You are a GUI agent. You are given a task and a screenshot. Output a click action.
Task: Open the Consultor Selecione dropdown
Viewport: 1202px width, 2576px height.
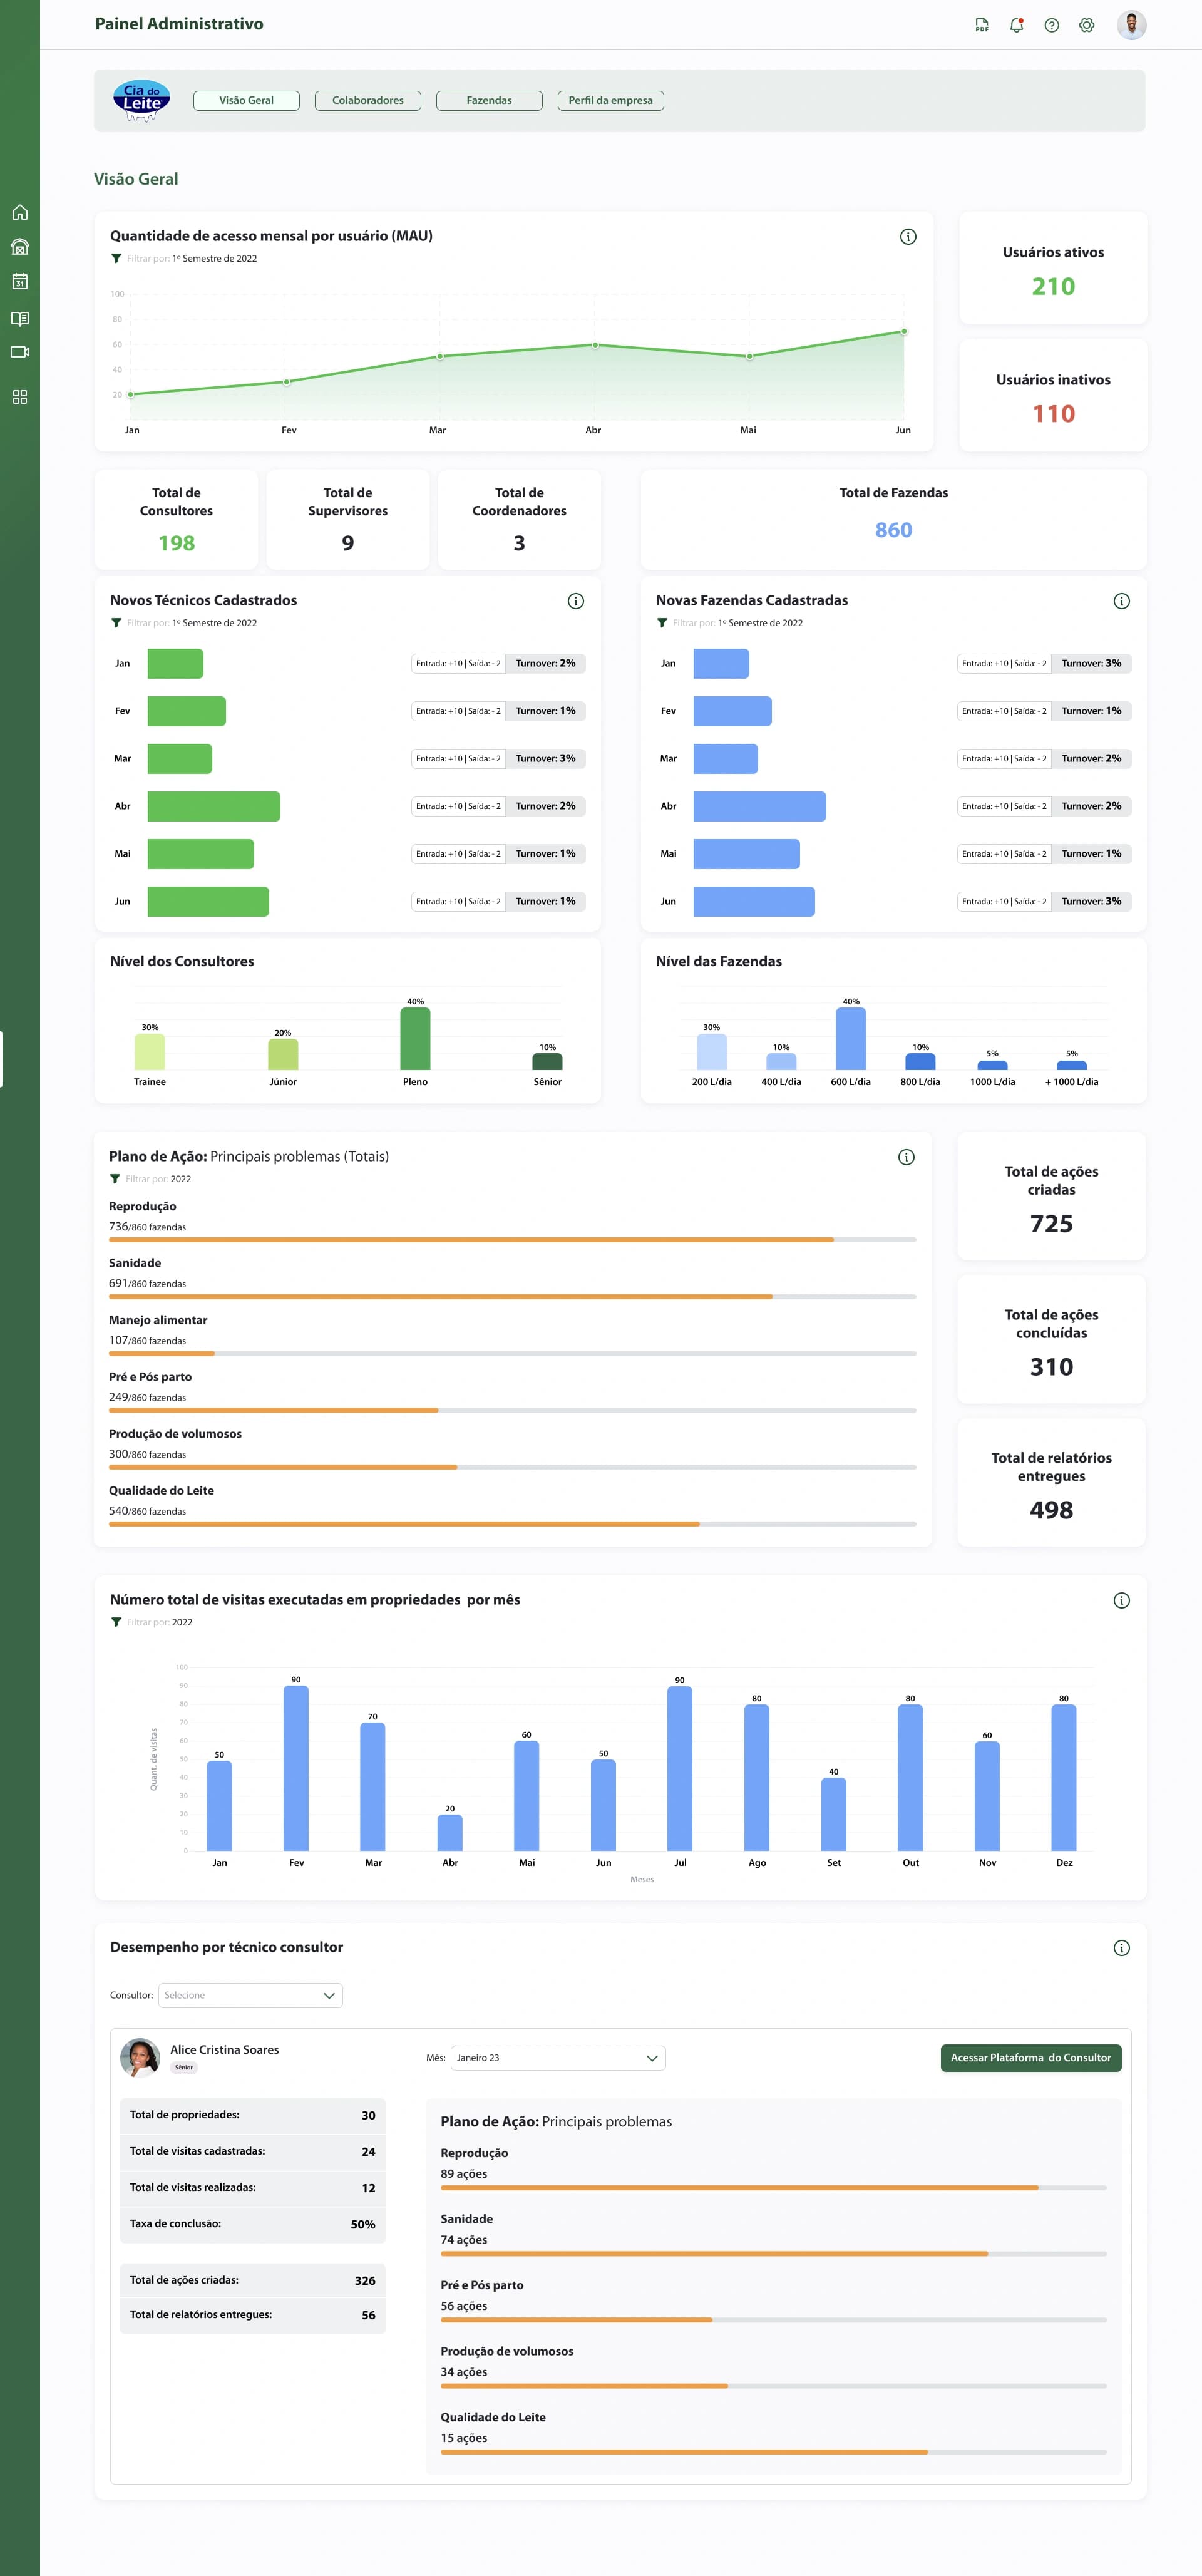(x=250, y=1995)
